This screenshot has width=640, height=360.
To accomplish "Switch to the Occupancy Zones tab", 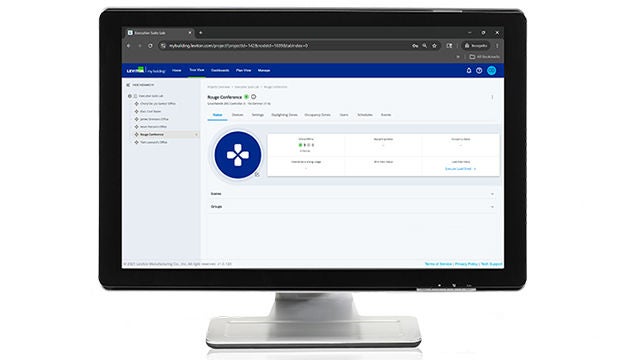I will 318,115.
